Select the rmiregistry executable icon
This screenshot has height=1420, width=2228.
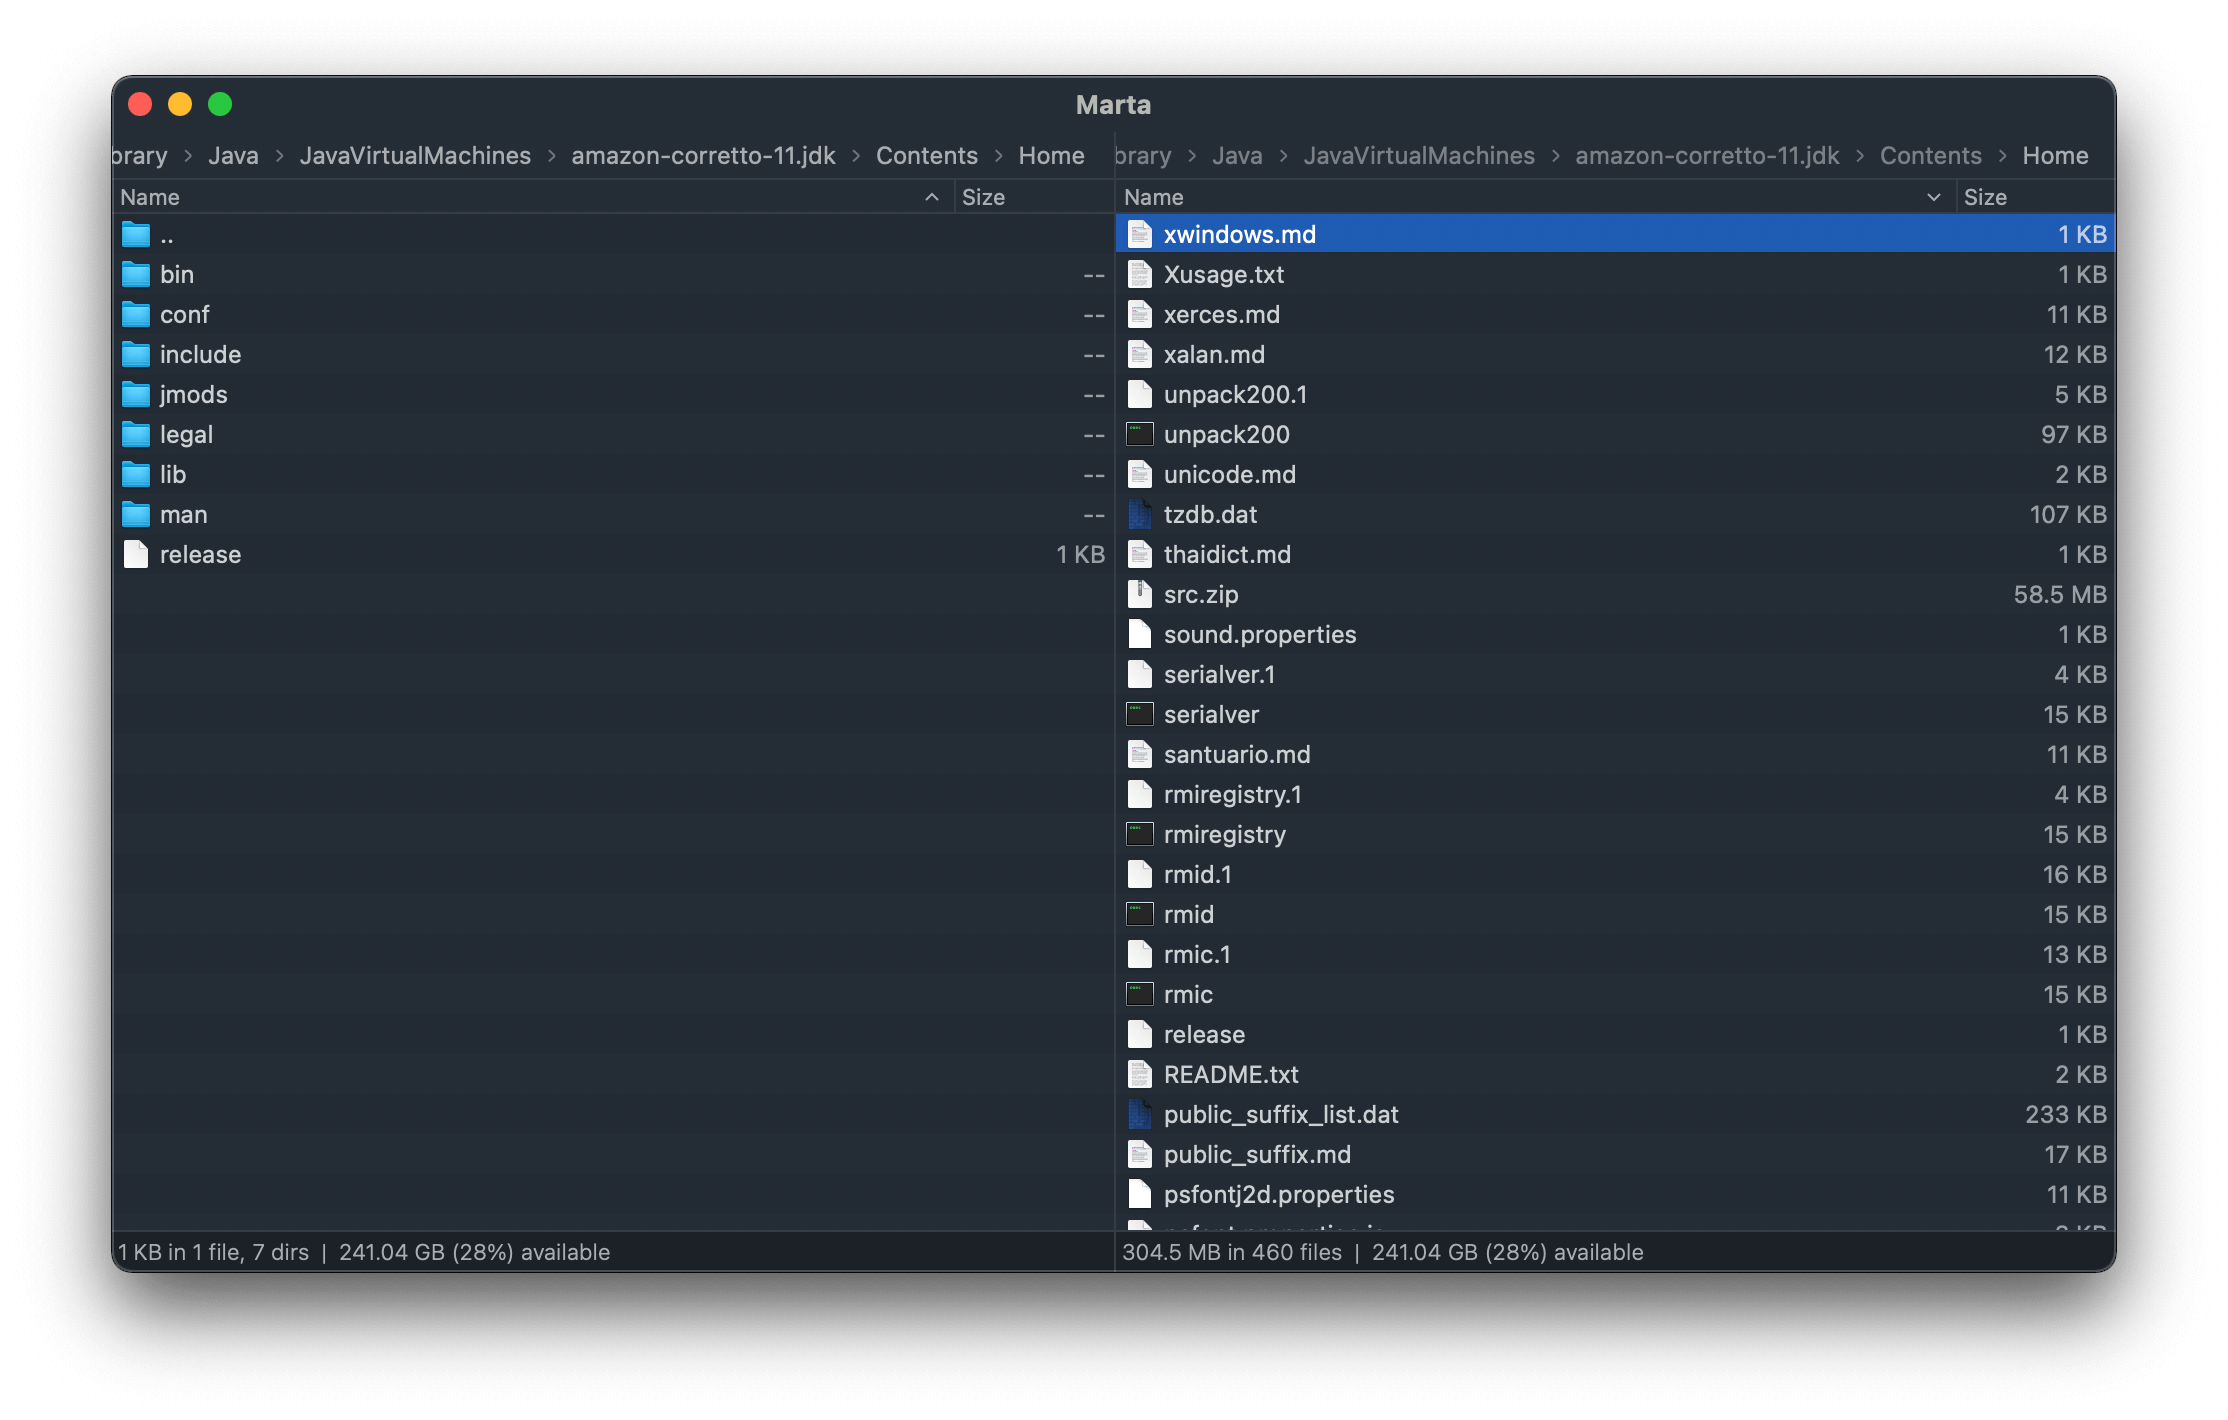point(1139,835)
